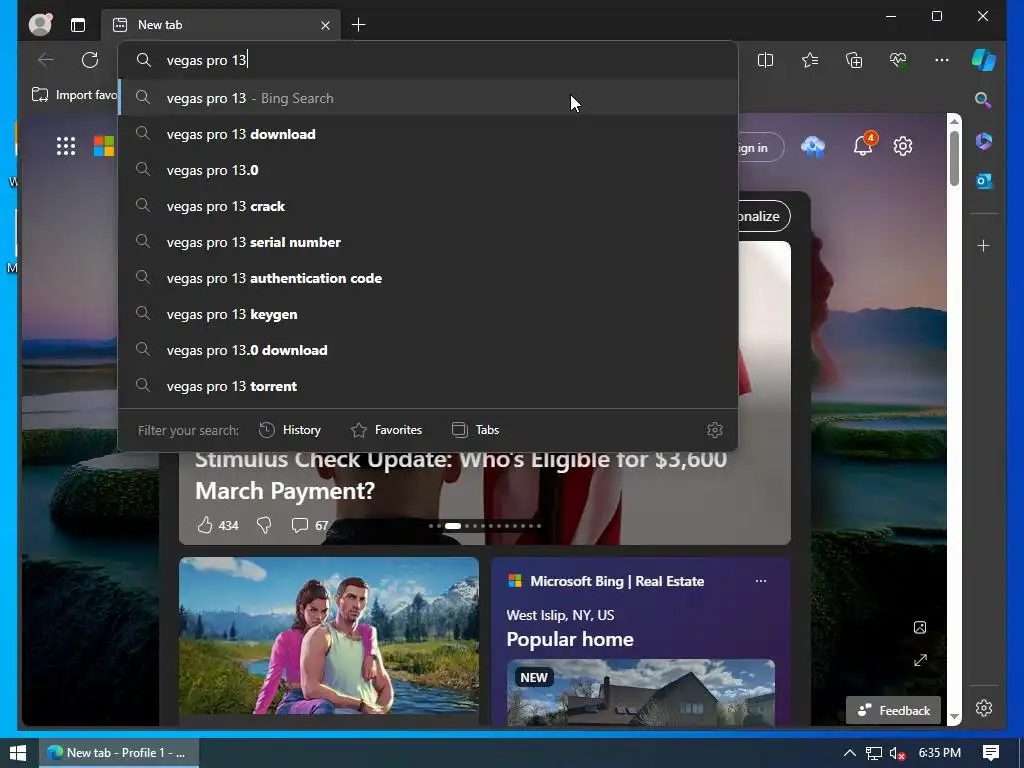
Task: Open the tab actions menu icon
Action: point(78,25)
